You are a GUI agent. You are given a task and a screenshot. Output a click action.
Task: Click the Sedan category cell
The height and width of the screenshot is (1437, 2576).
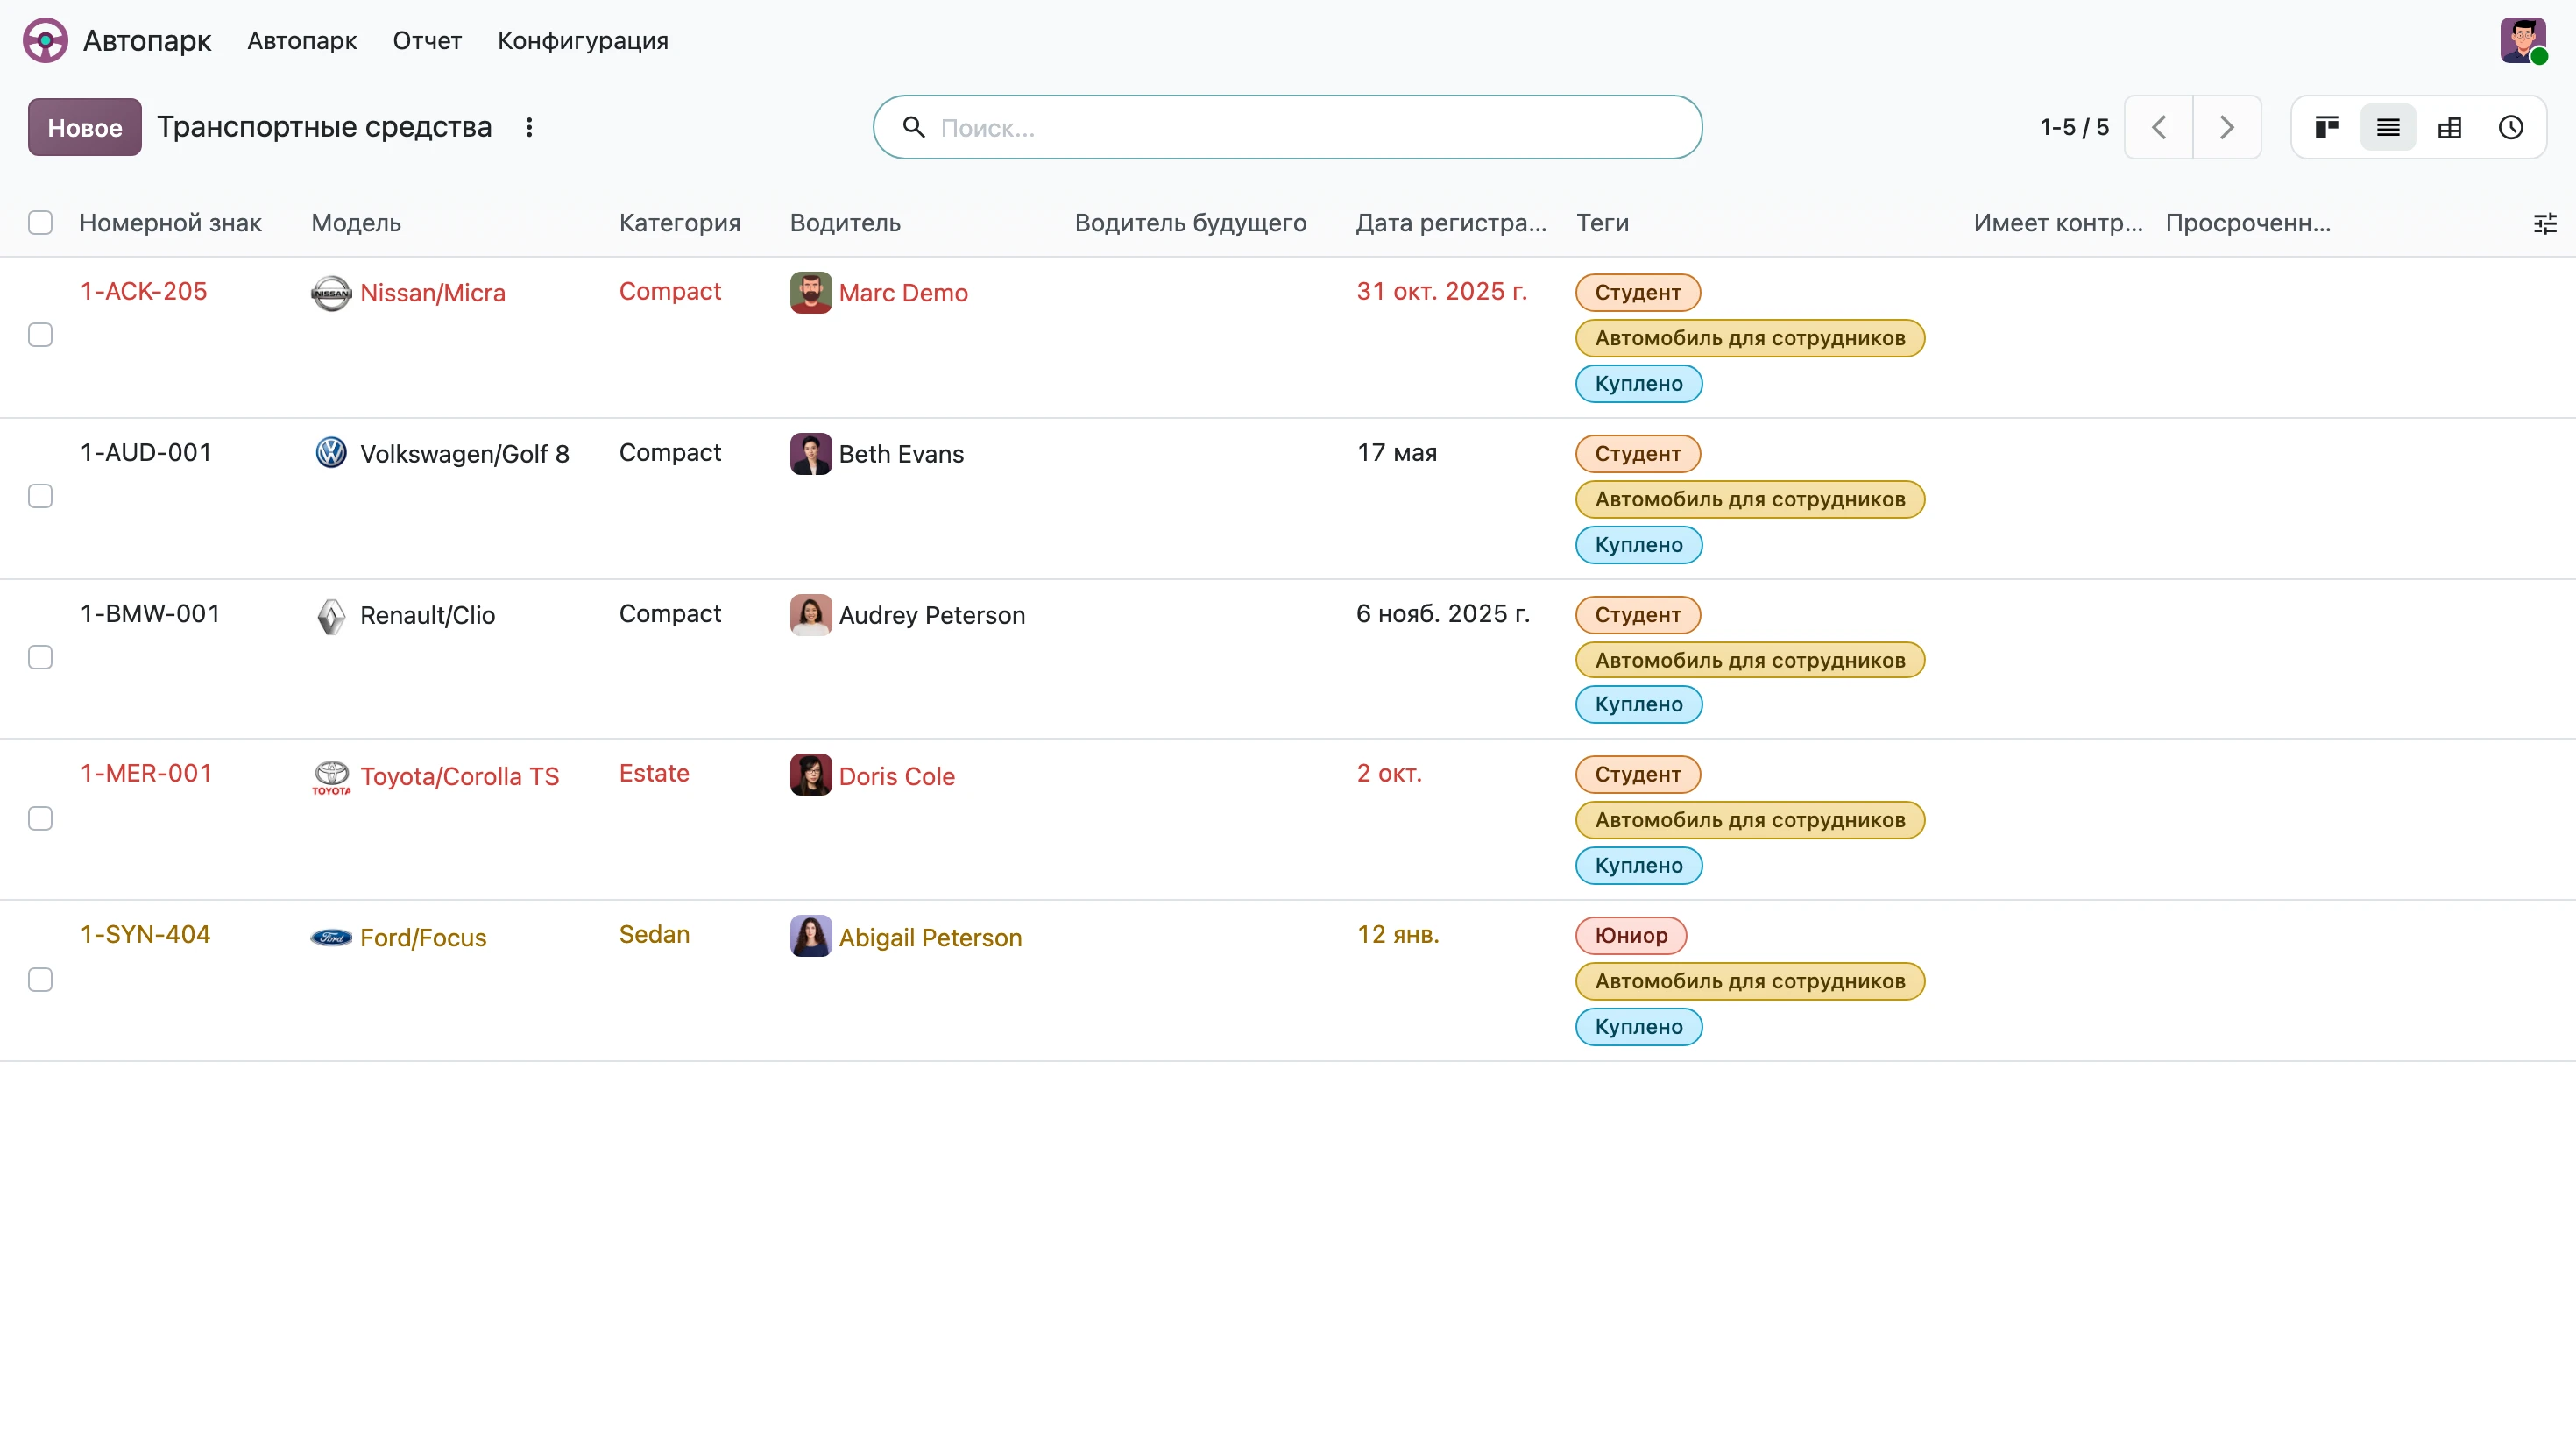(654, 935)
